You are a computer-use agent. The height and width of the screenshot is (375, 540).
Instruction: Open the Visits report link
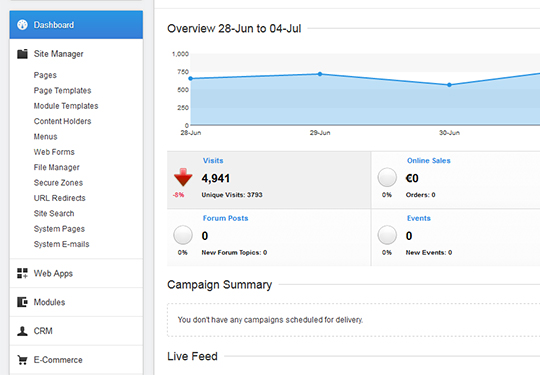(x=213, y=160)
